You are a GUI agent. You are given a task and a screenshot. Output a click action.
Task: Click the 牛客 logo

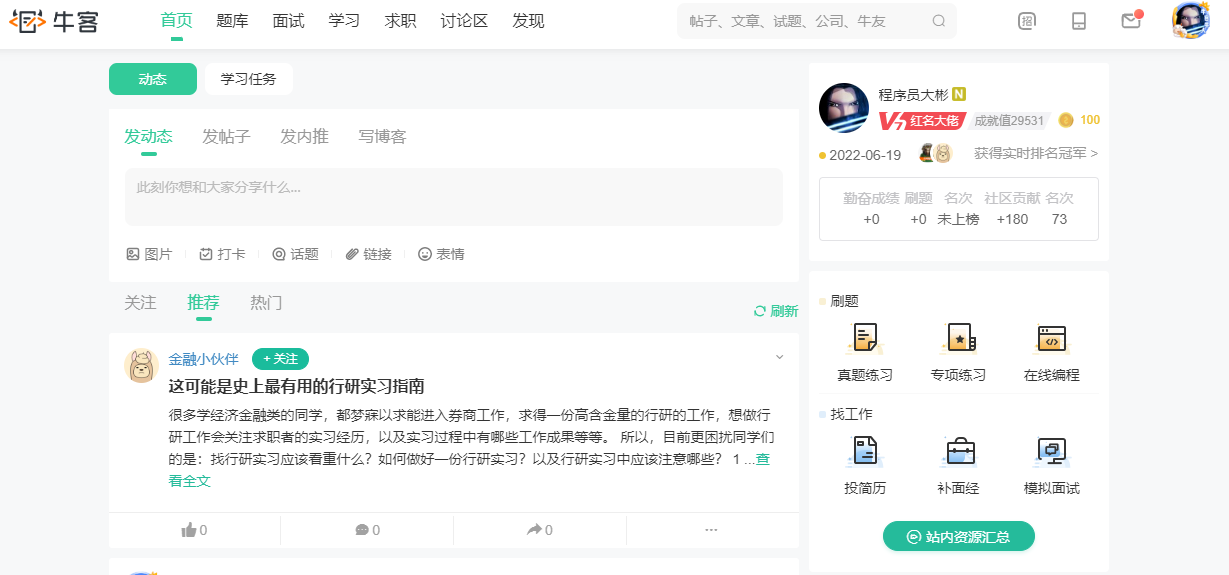[x=54, y=20]
